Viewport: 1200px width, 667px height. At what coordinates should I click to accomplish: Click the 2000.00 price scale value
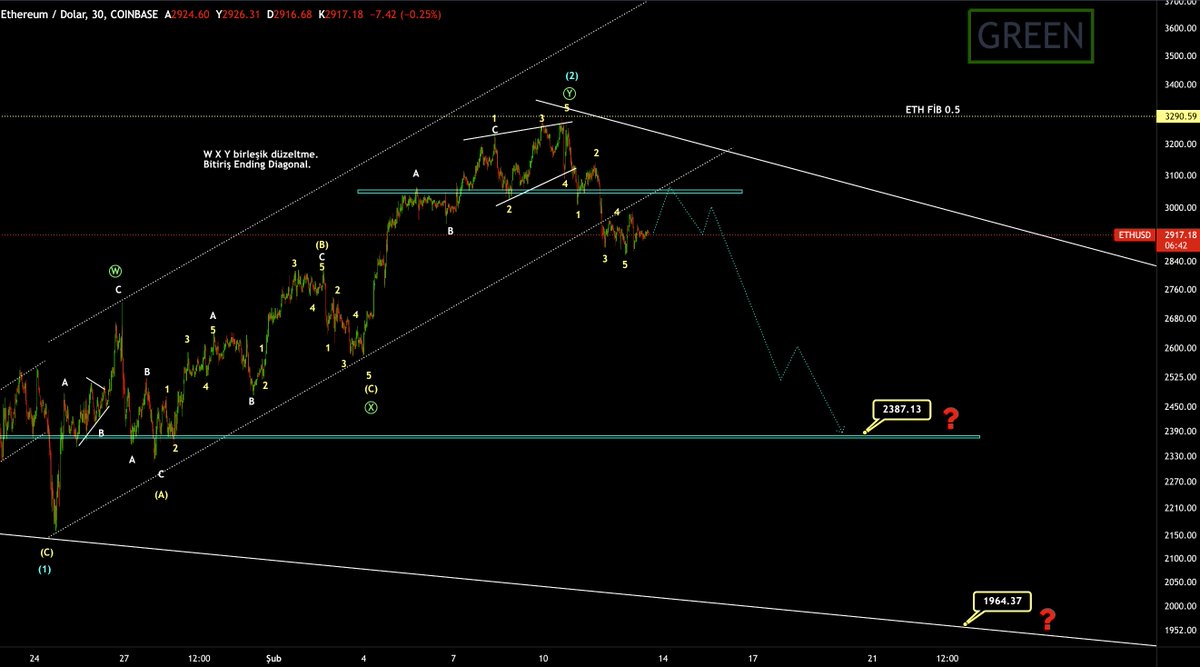[1178, 606]
